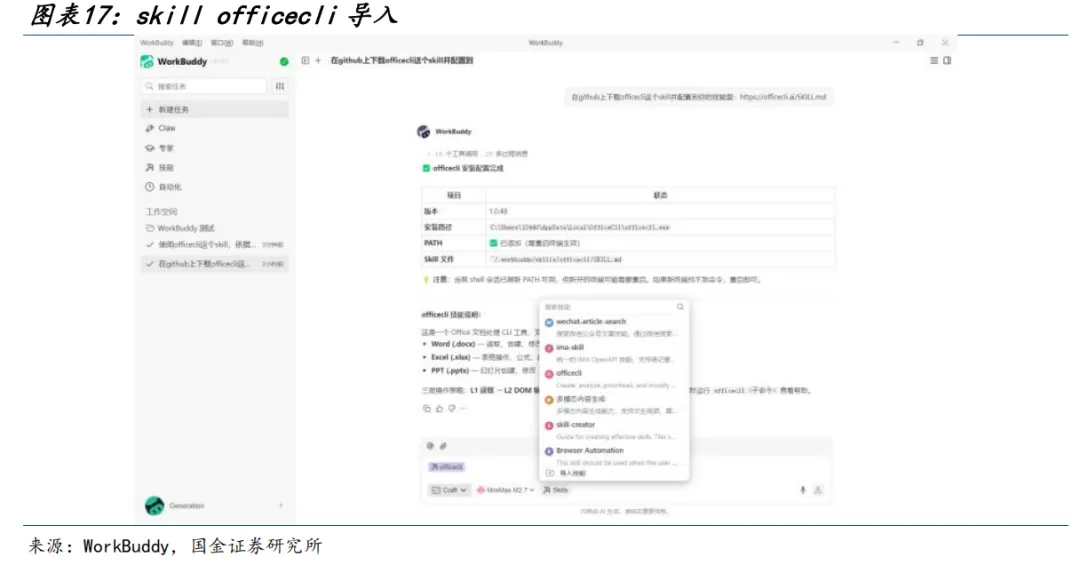Click the SKILL.md path cell in table
The image size is (1080, 565).
660,259
